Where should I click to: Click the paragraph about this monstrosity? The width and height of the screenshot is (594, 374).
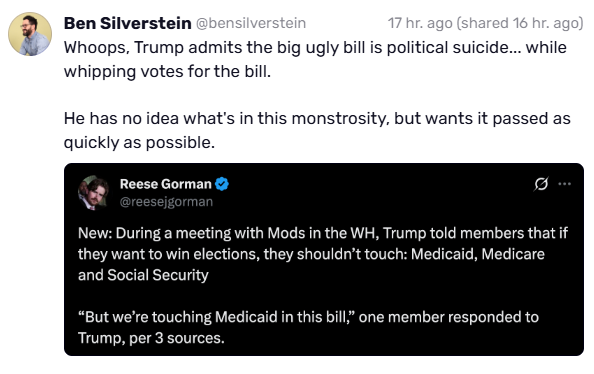click(x=317, y=130)
